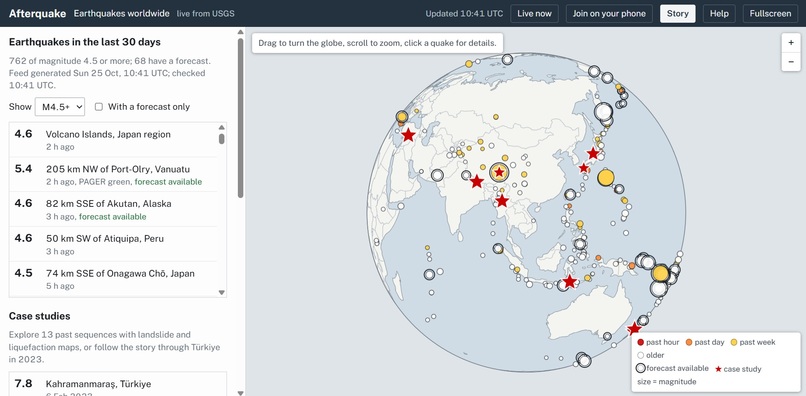Click the case study star over Myanmar
Screen dimensions: 806x396
tap(502, 201)
